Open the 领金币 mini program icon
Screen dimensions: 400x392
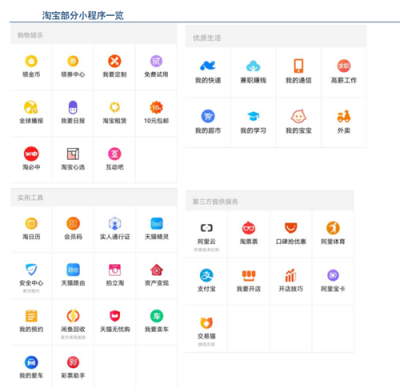click(31, 61)
